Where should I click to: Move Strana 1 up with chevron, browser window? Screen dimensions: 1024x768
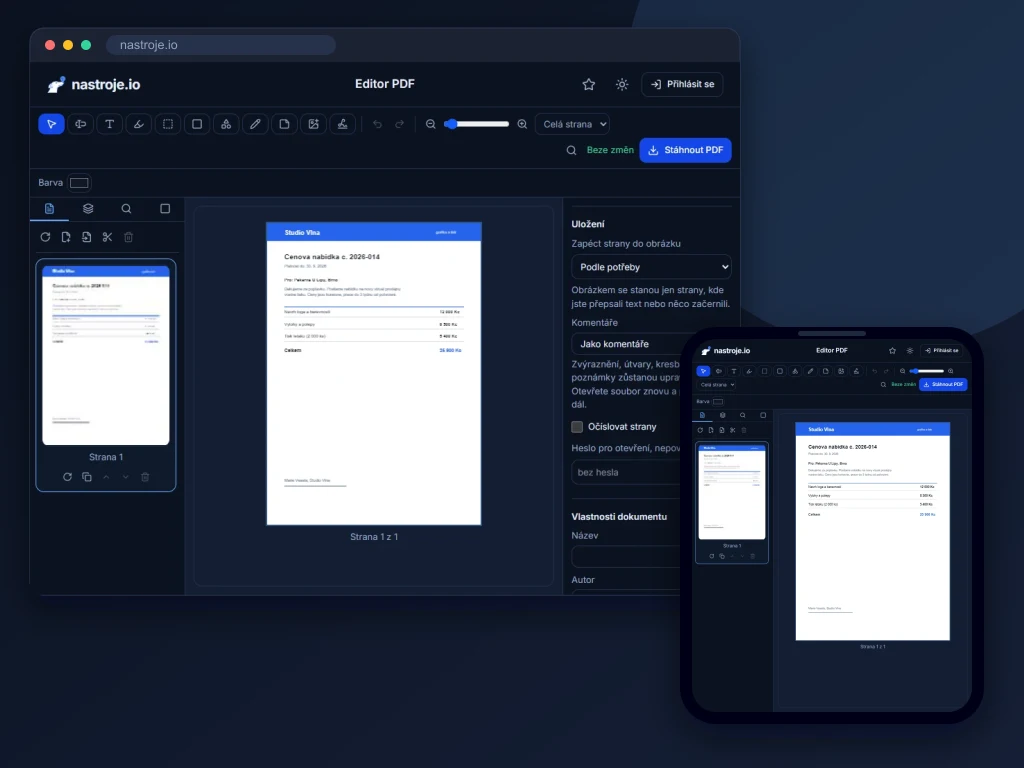pos(106,477)
